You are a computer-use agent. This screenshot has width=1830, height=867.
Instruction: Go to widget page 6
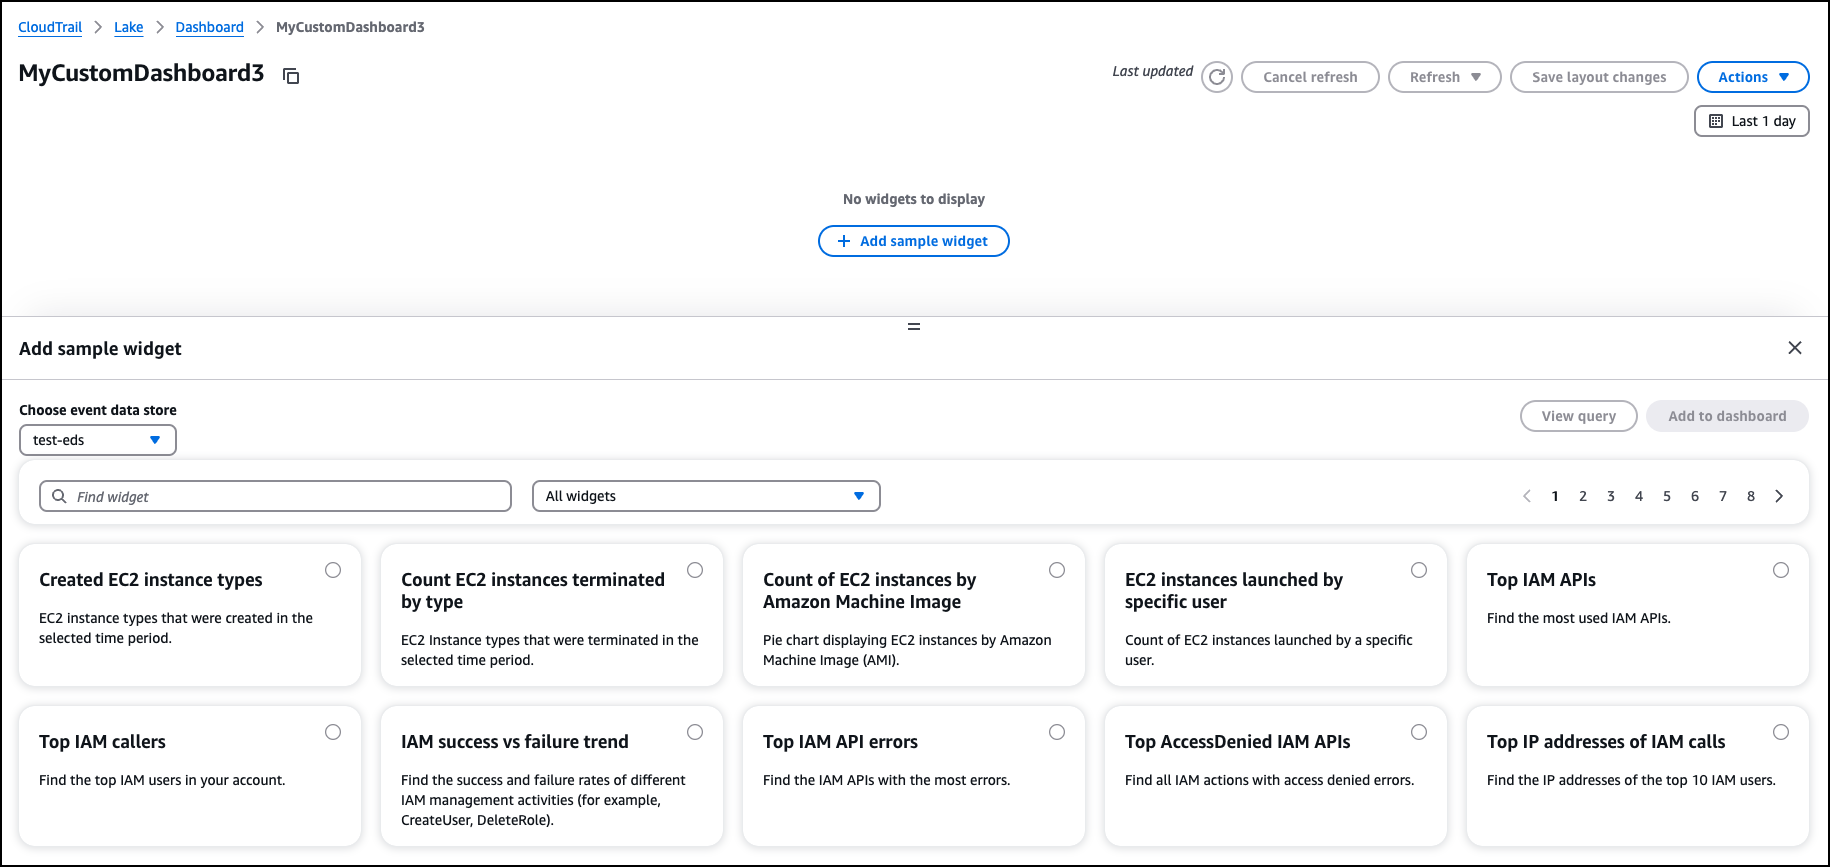pos(1695,496)
